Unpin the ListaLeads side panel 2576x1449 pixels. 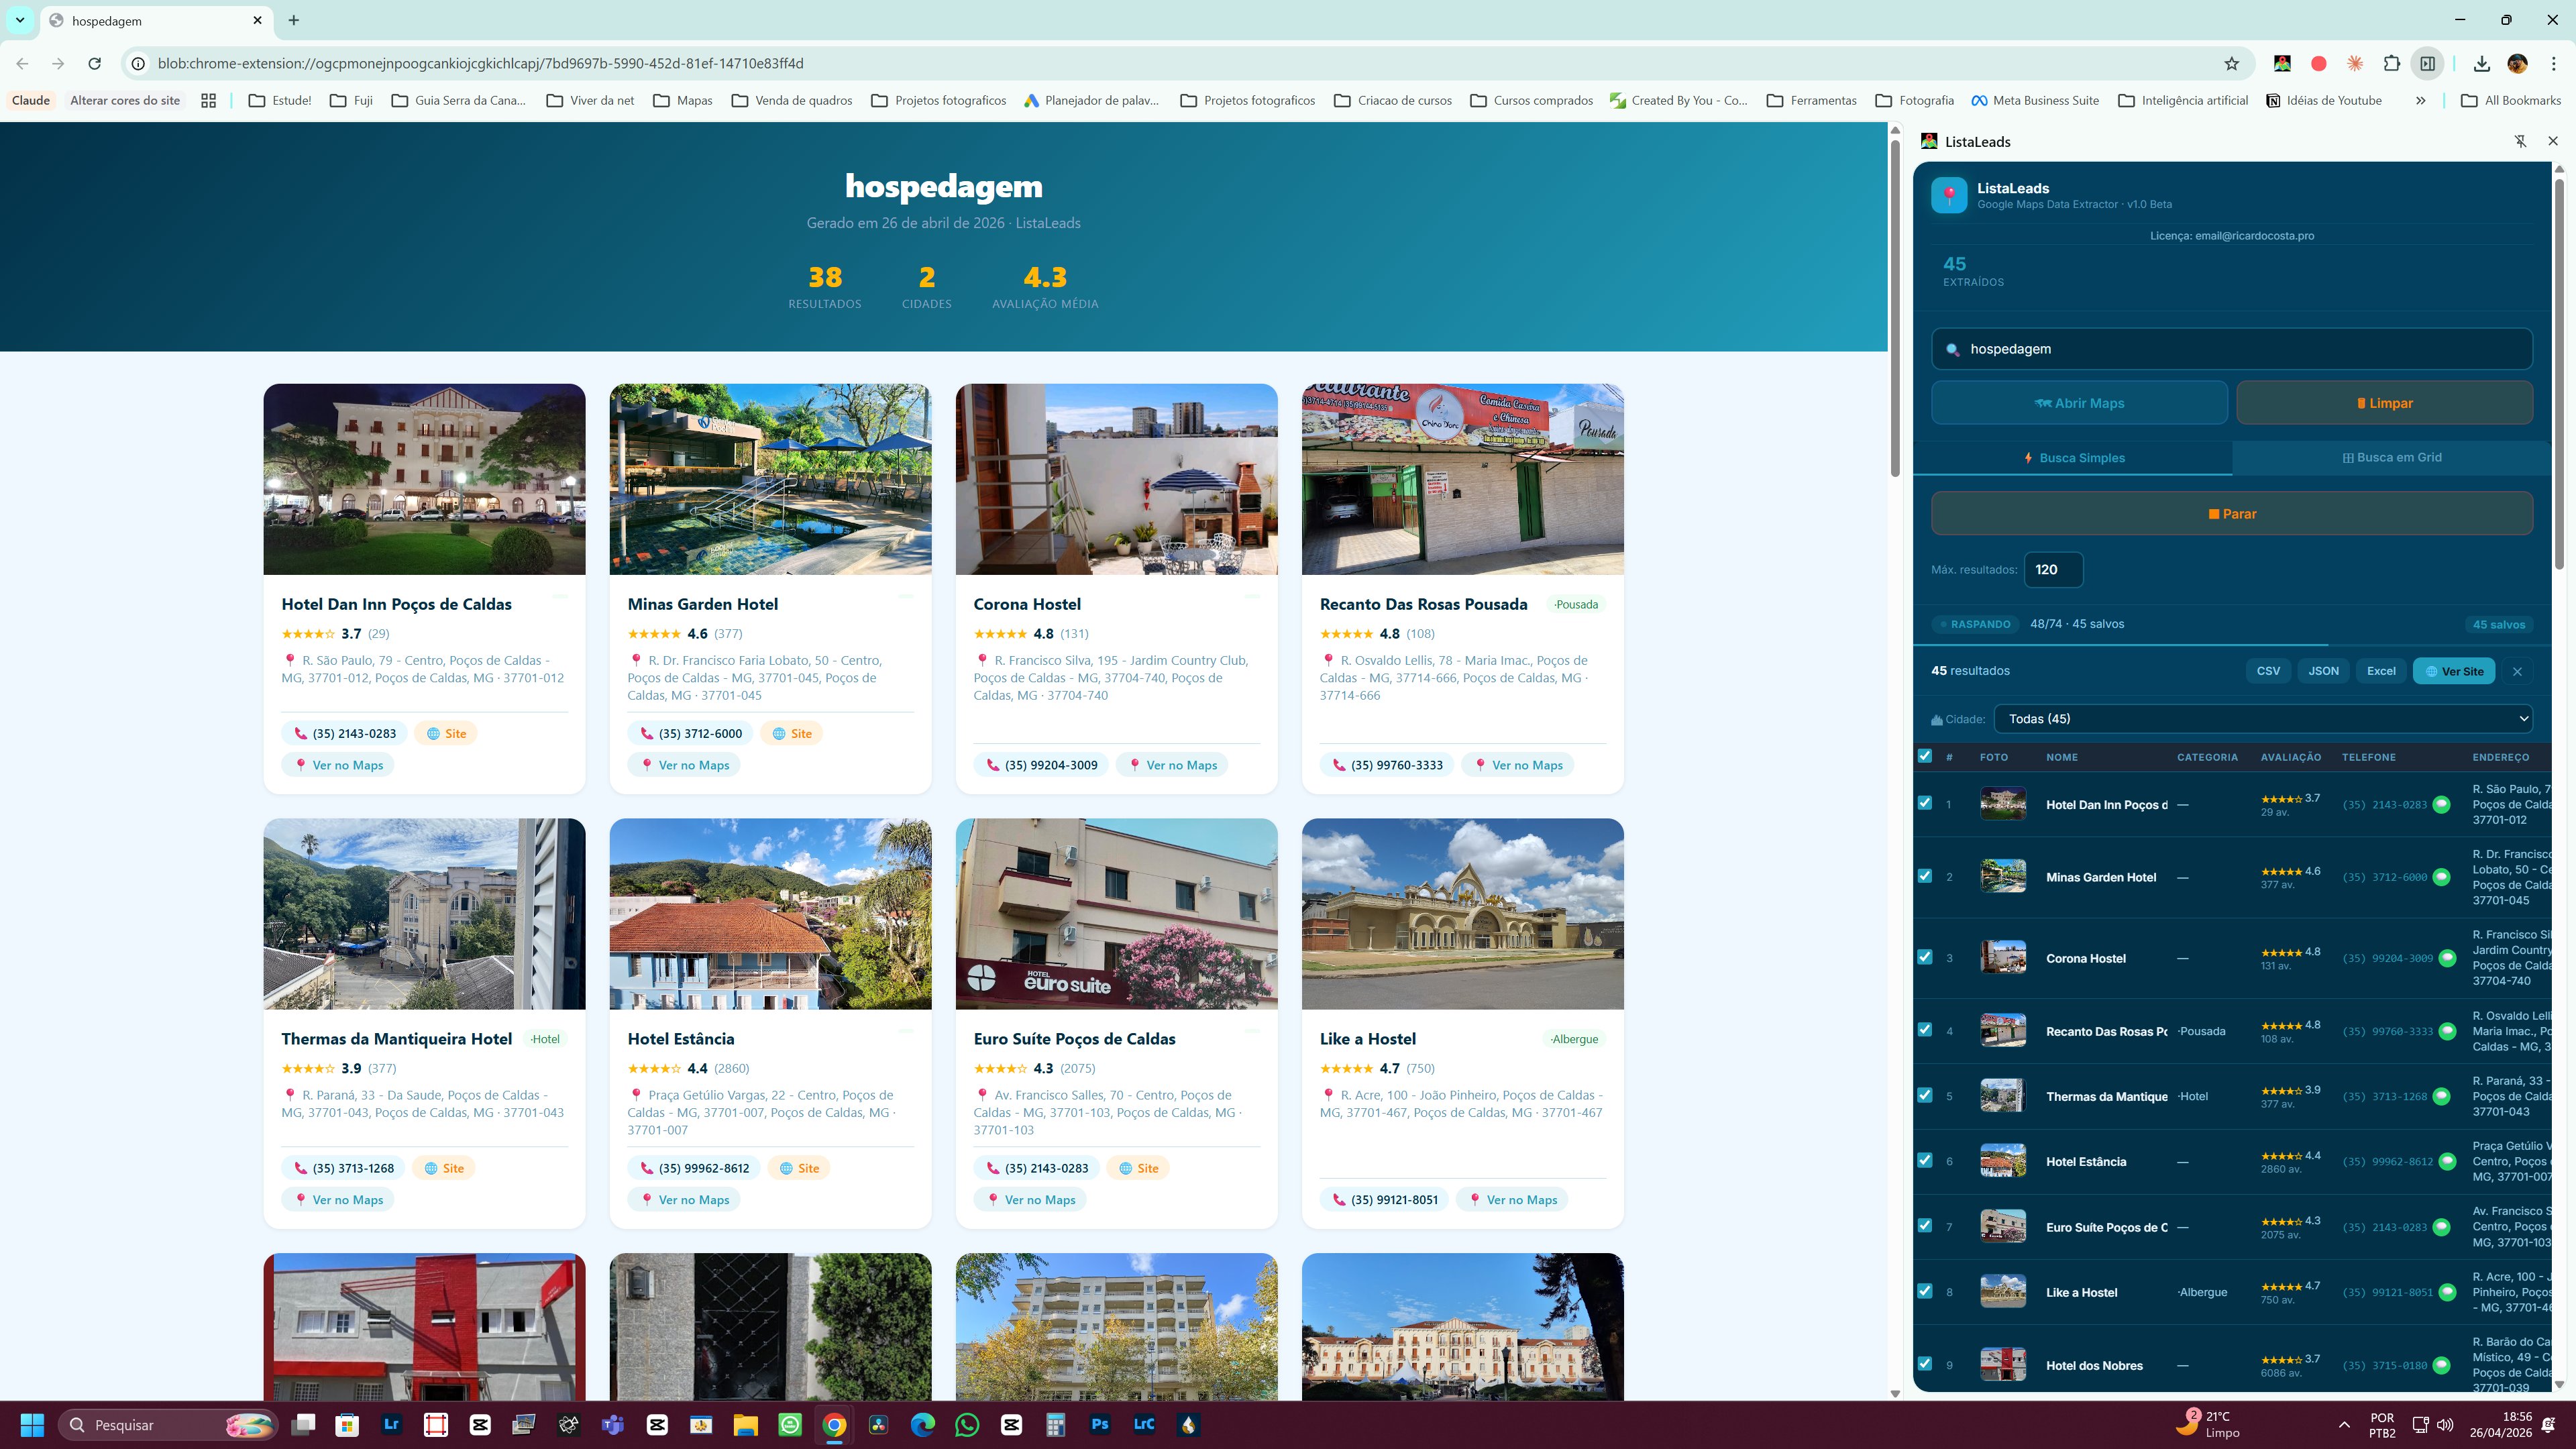coord(2520,141)
